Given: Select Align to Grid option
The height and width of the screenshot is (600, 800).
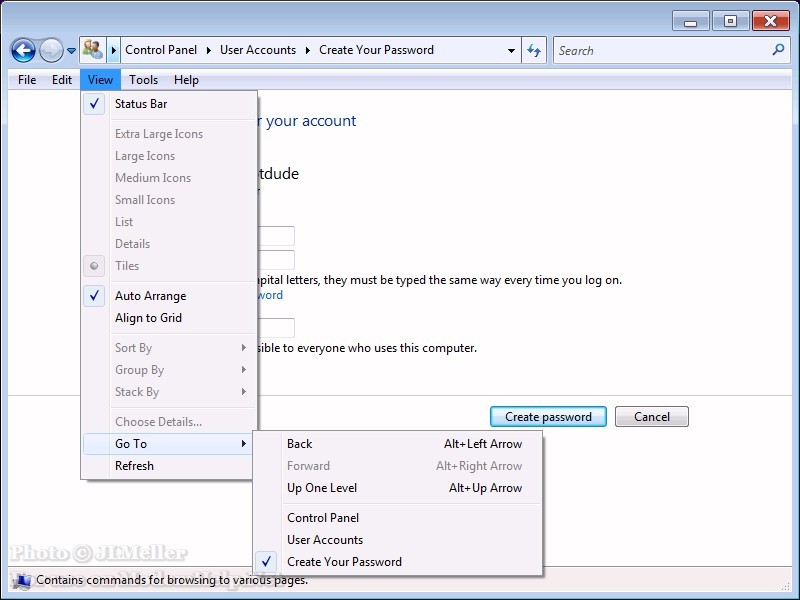Looking at the screenshot, I should pos(148,318).
